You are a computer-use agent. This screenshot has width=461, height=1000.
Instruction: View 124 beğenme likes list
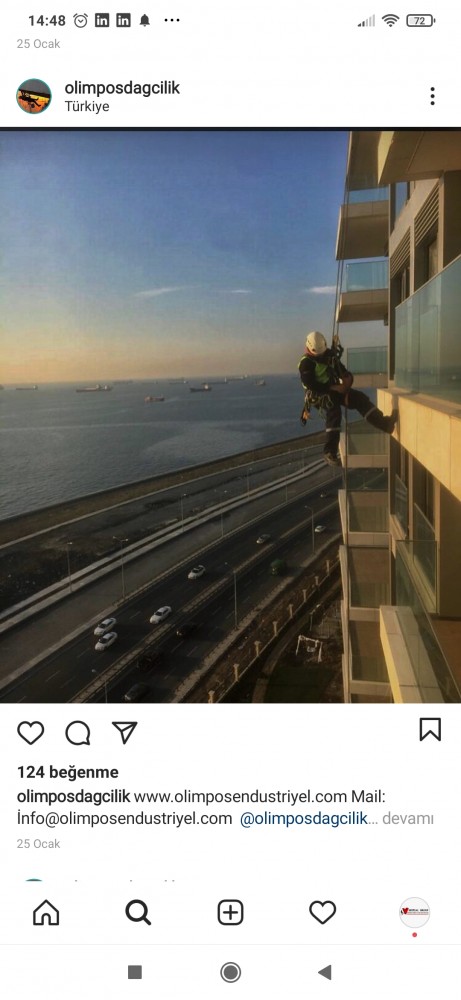point(68,772)
